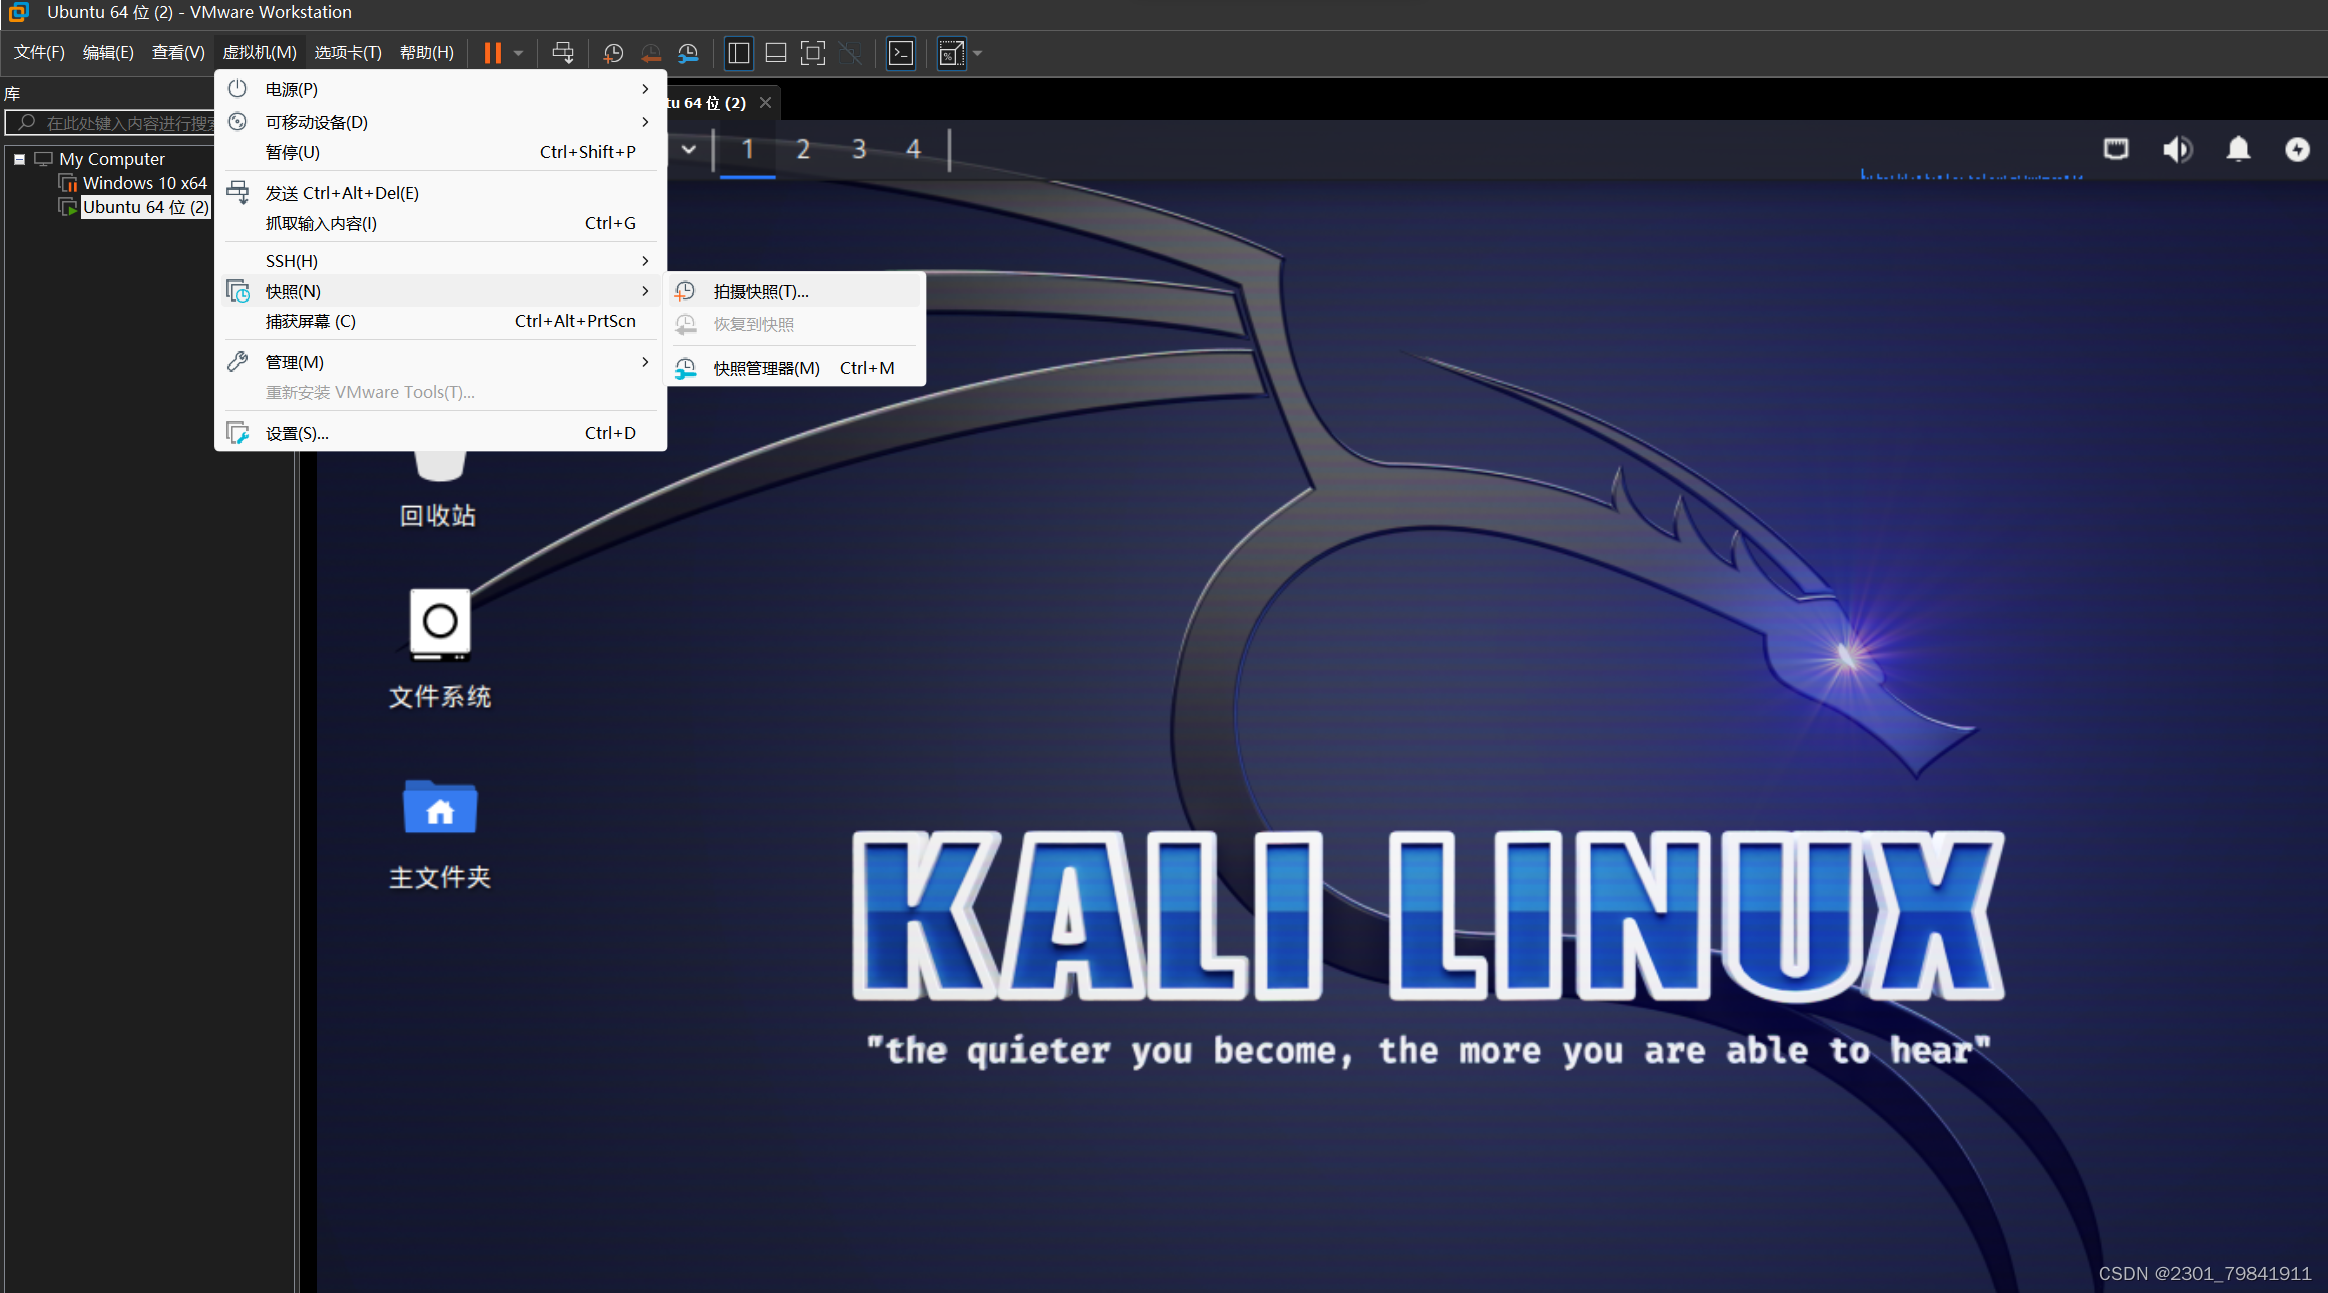Screen dimensions: 2328x1293
Task: Toggle the library sidebar view button
Action: click(x=739, y=53)
